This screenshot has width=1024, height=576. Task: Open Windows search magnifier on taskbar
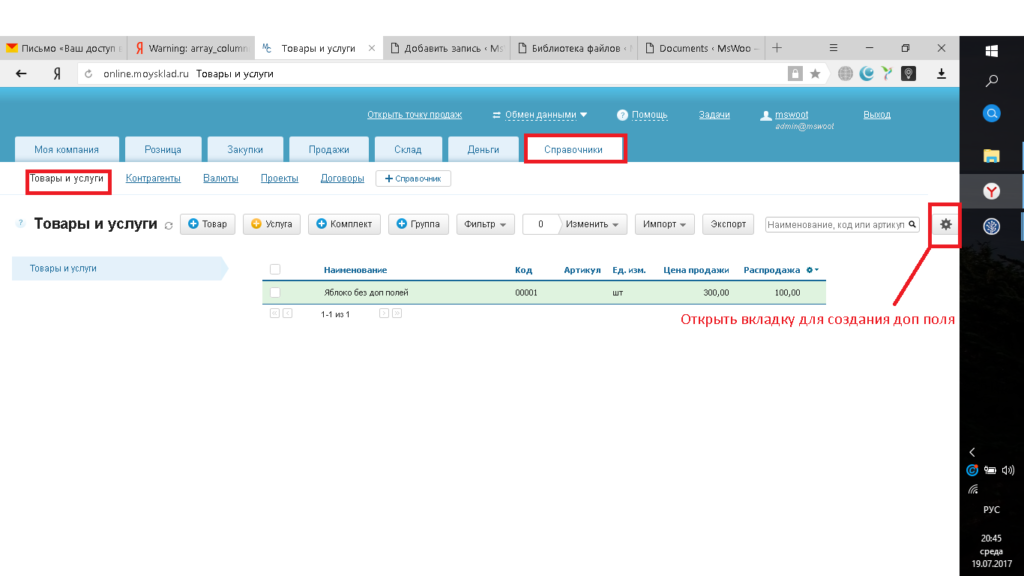click(x=991, y=80)
